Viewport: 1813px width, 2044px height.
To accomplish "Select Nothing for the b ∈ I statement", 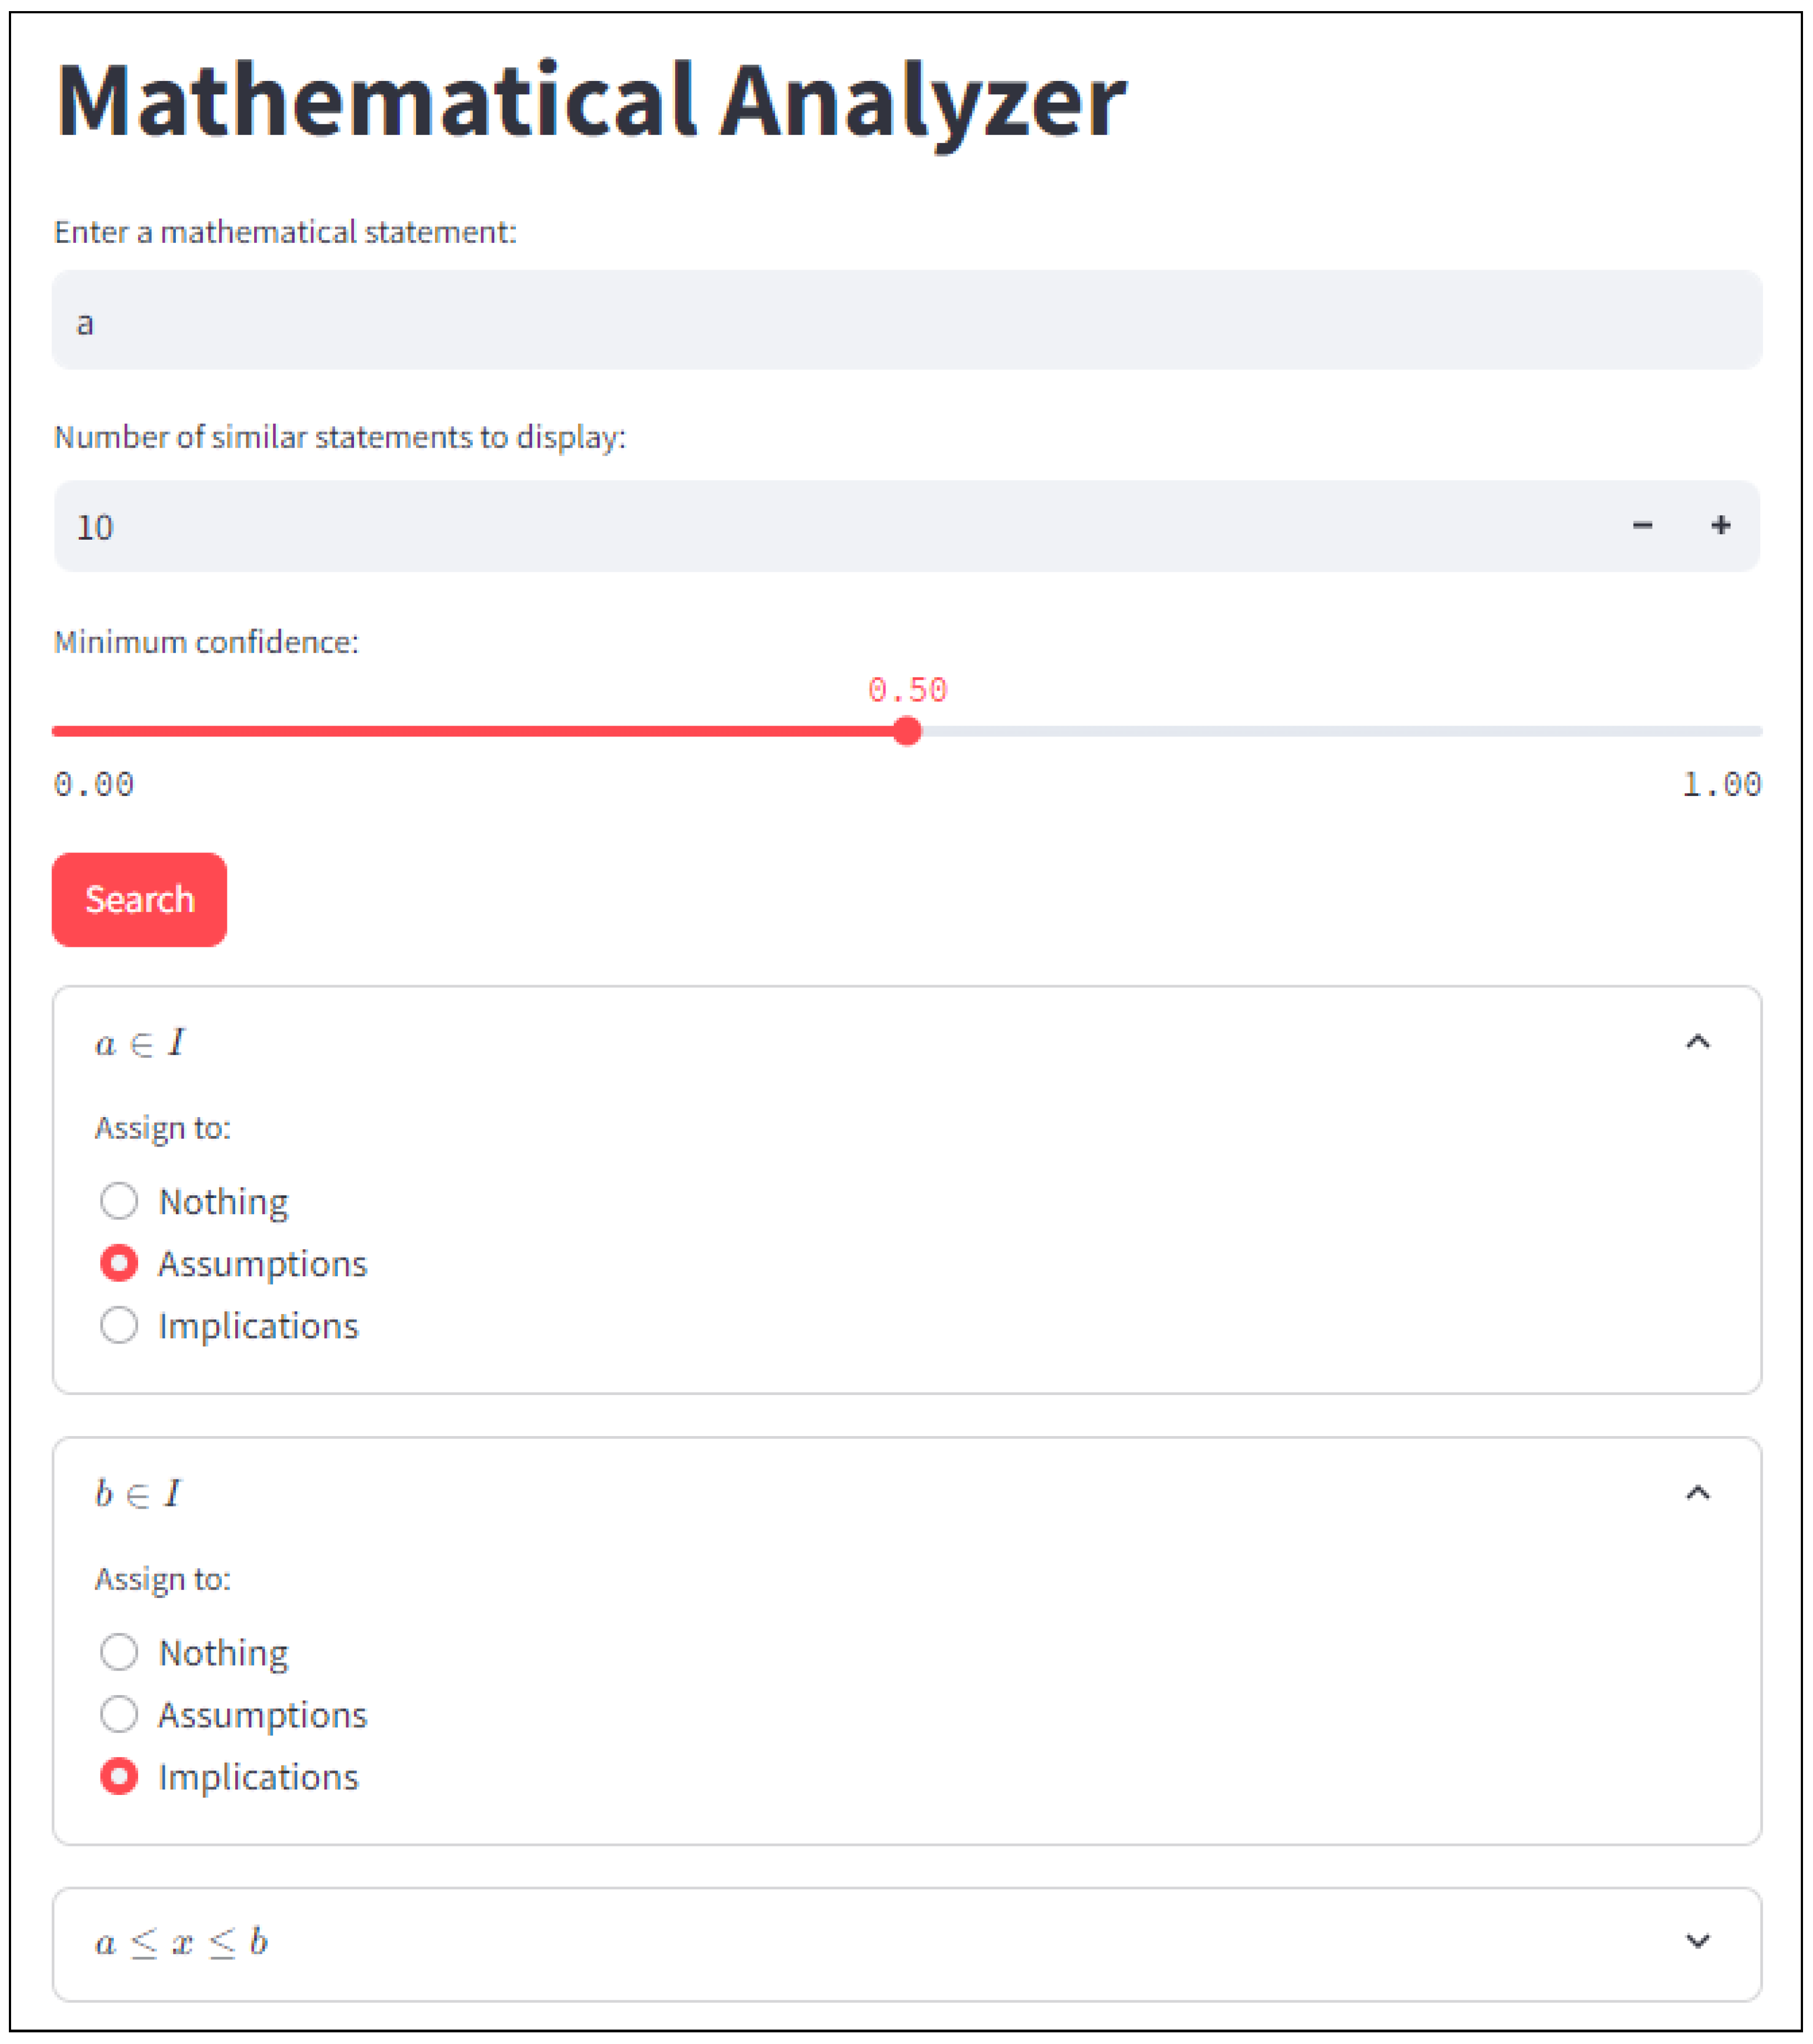I will (119, 1653).
